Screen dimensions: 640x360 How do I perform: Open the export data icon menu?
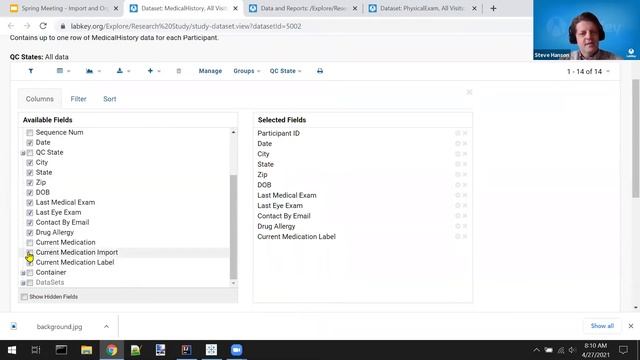(122, 71)
